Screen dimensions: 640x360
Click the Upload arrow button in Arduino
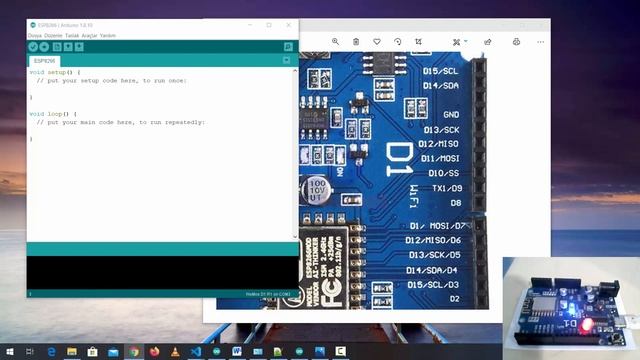[44, 47]
